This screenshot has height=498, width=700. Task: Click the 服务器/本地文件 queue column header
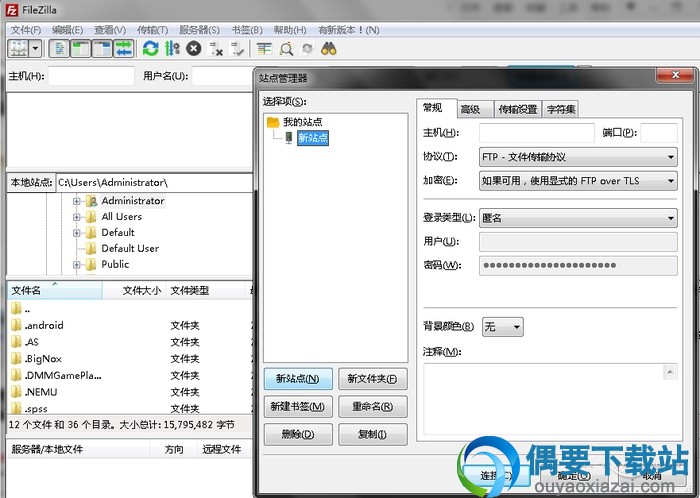(78, 449)
